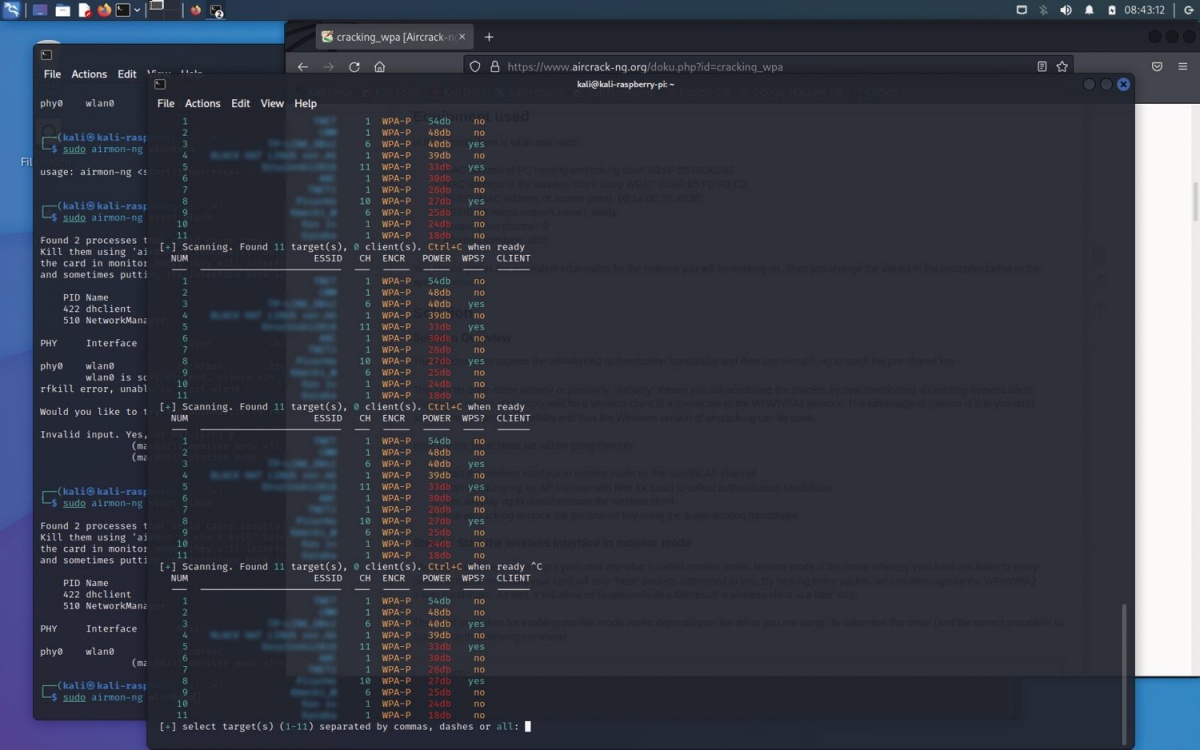The width and height of the screenshot is (1200, 750).
Task: Open the Kali applications menu
Action: (x=11, y=10)
